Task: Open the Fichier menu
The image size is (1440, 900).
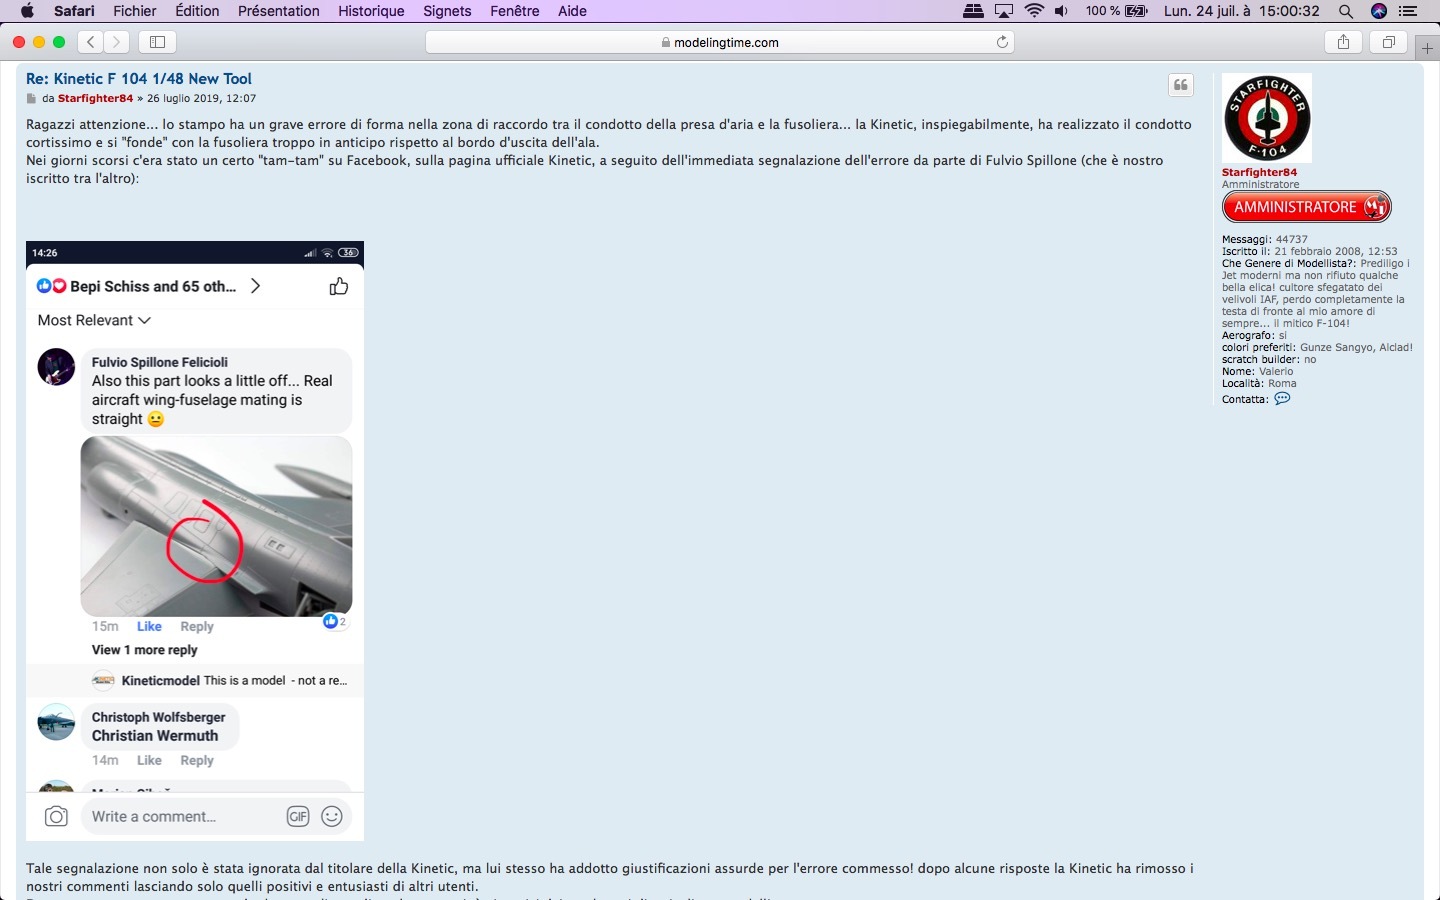Action: (135, 11)
